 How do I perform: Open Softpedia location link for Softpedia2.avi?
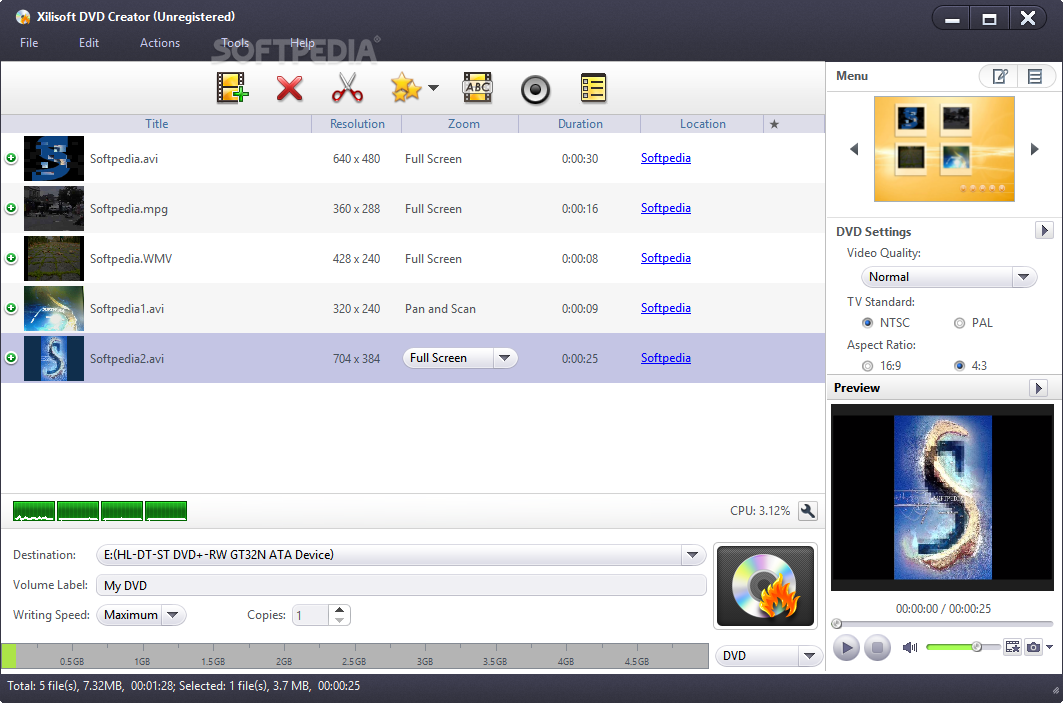tap(666, 358)
